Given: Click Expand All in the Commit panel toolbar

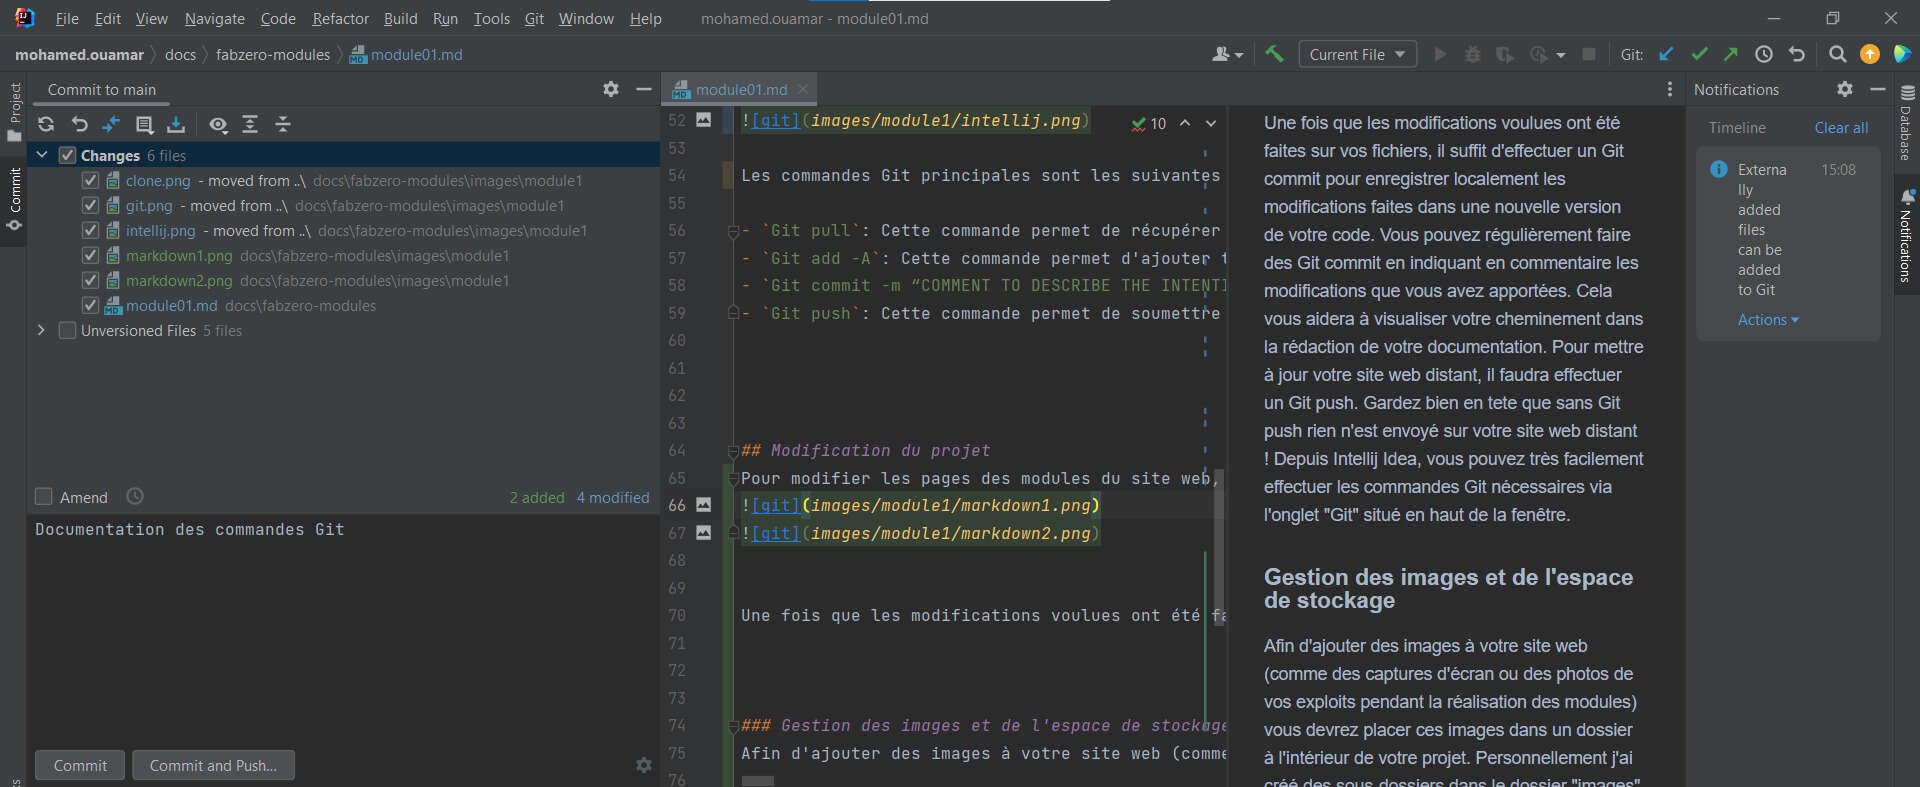Looking at the screenshot, I should 250,124.
